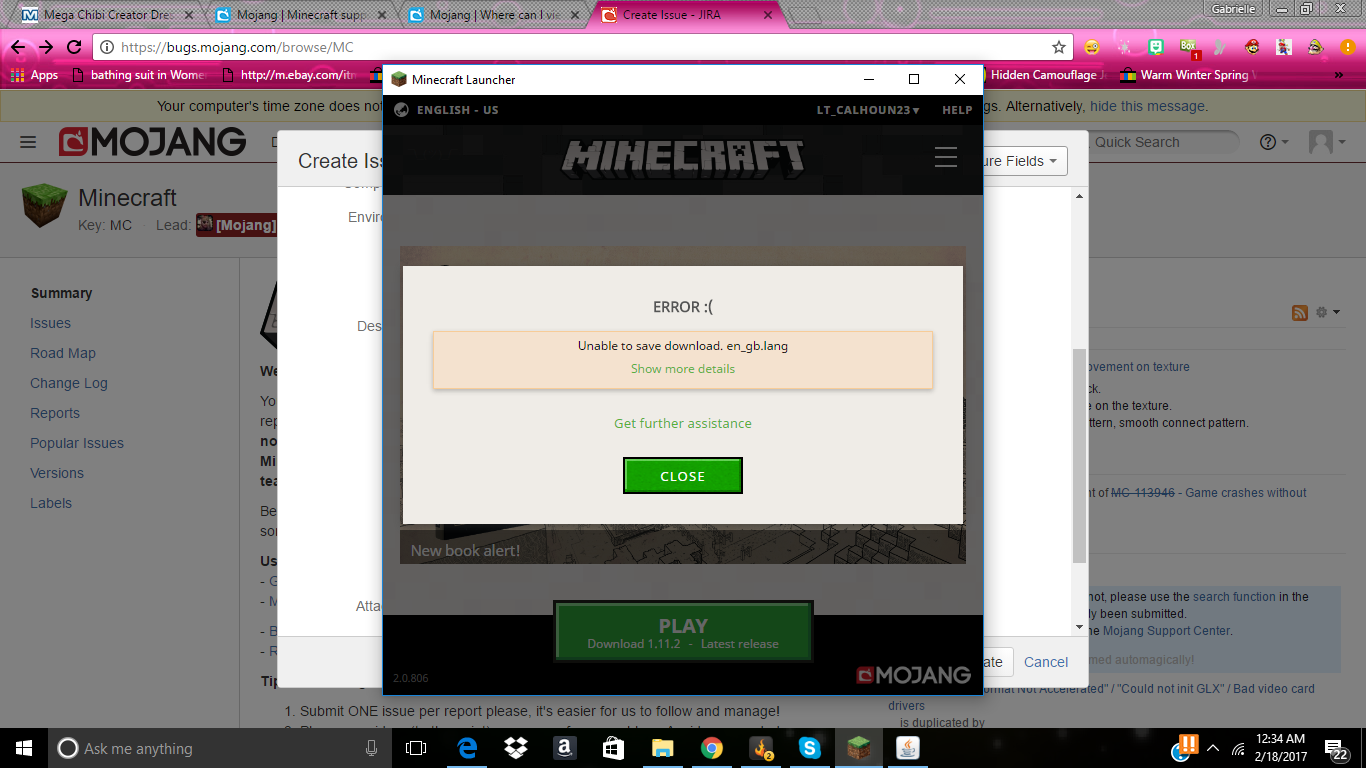This screenshot has width=1366, height=768.
Task: Close the Create Issue - JIRA tab
Action: [770, 15]
